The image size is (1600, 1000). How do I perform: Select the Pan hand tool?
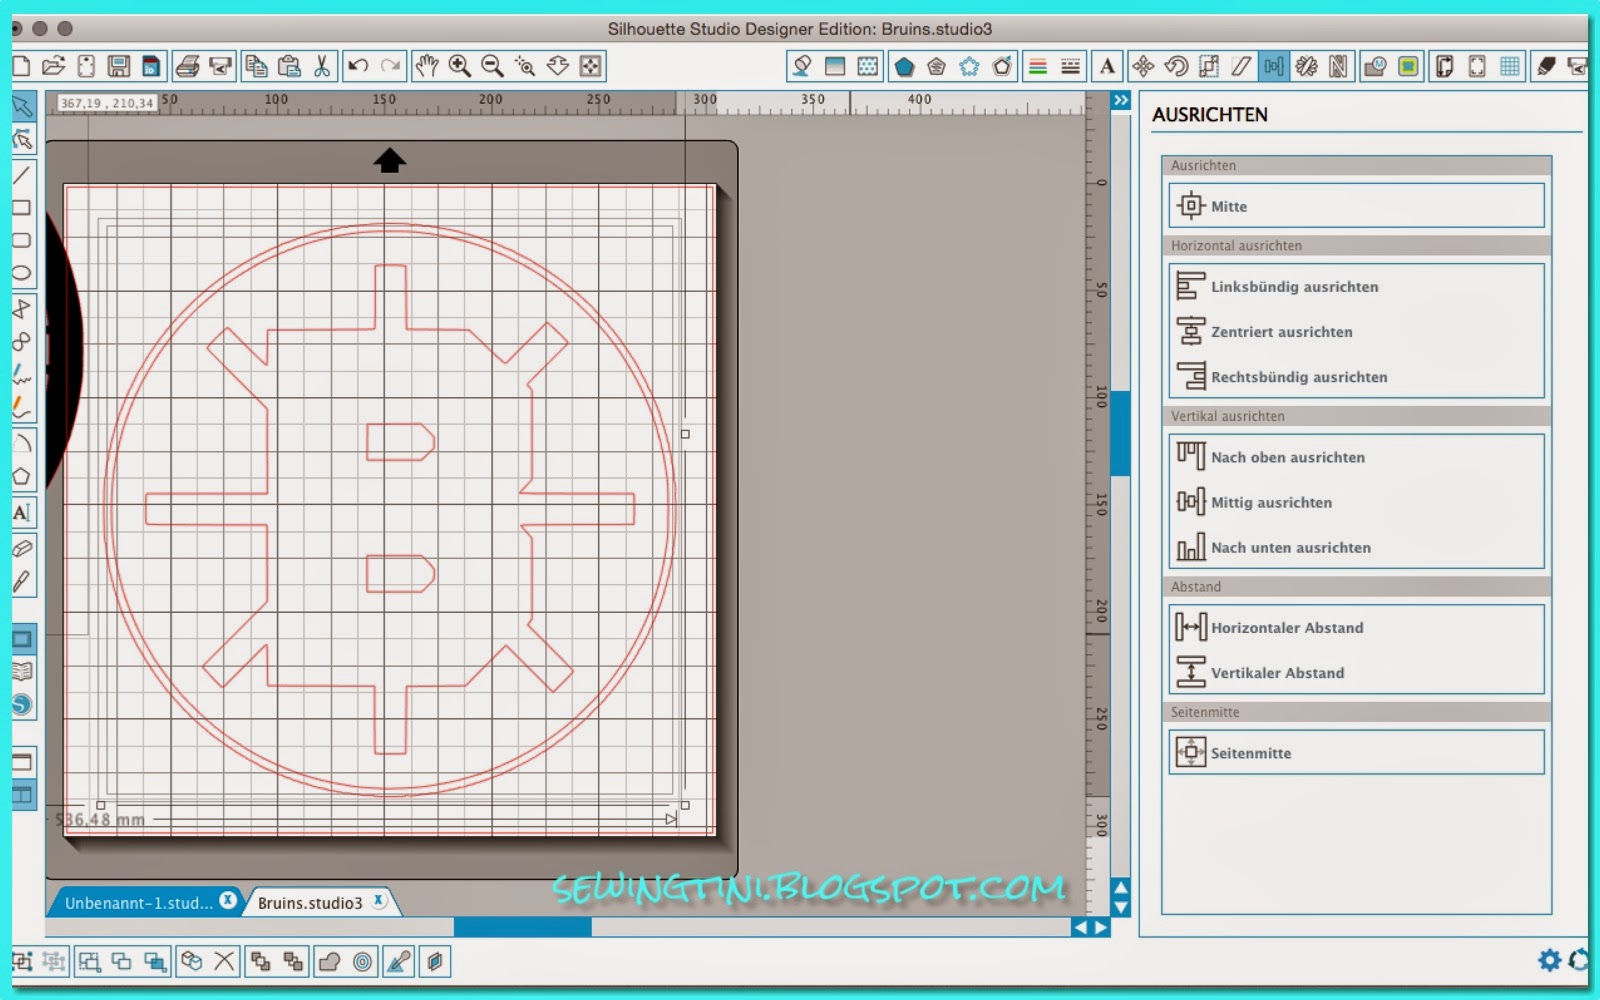pos(427,66)
